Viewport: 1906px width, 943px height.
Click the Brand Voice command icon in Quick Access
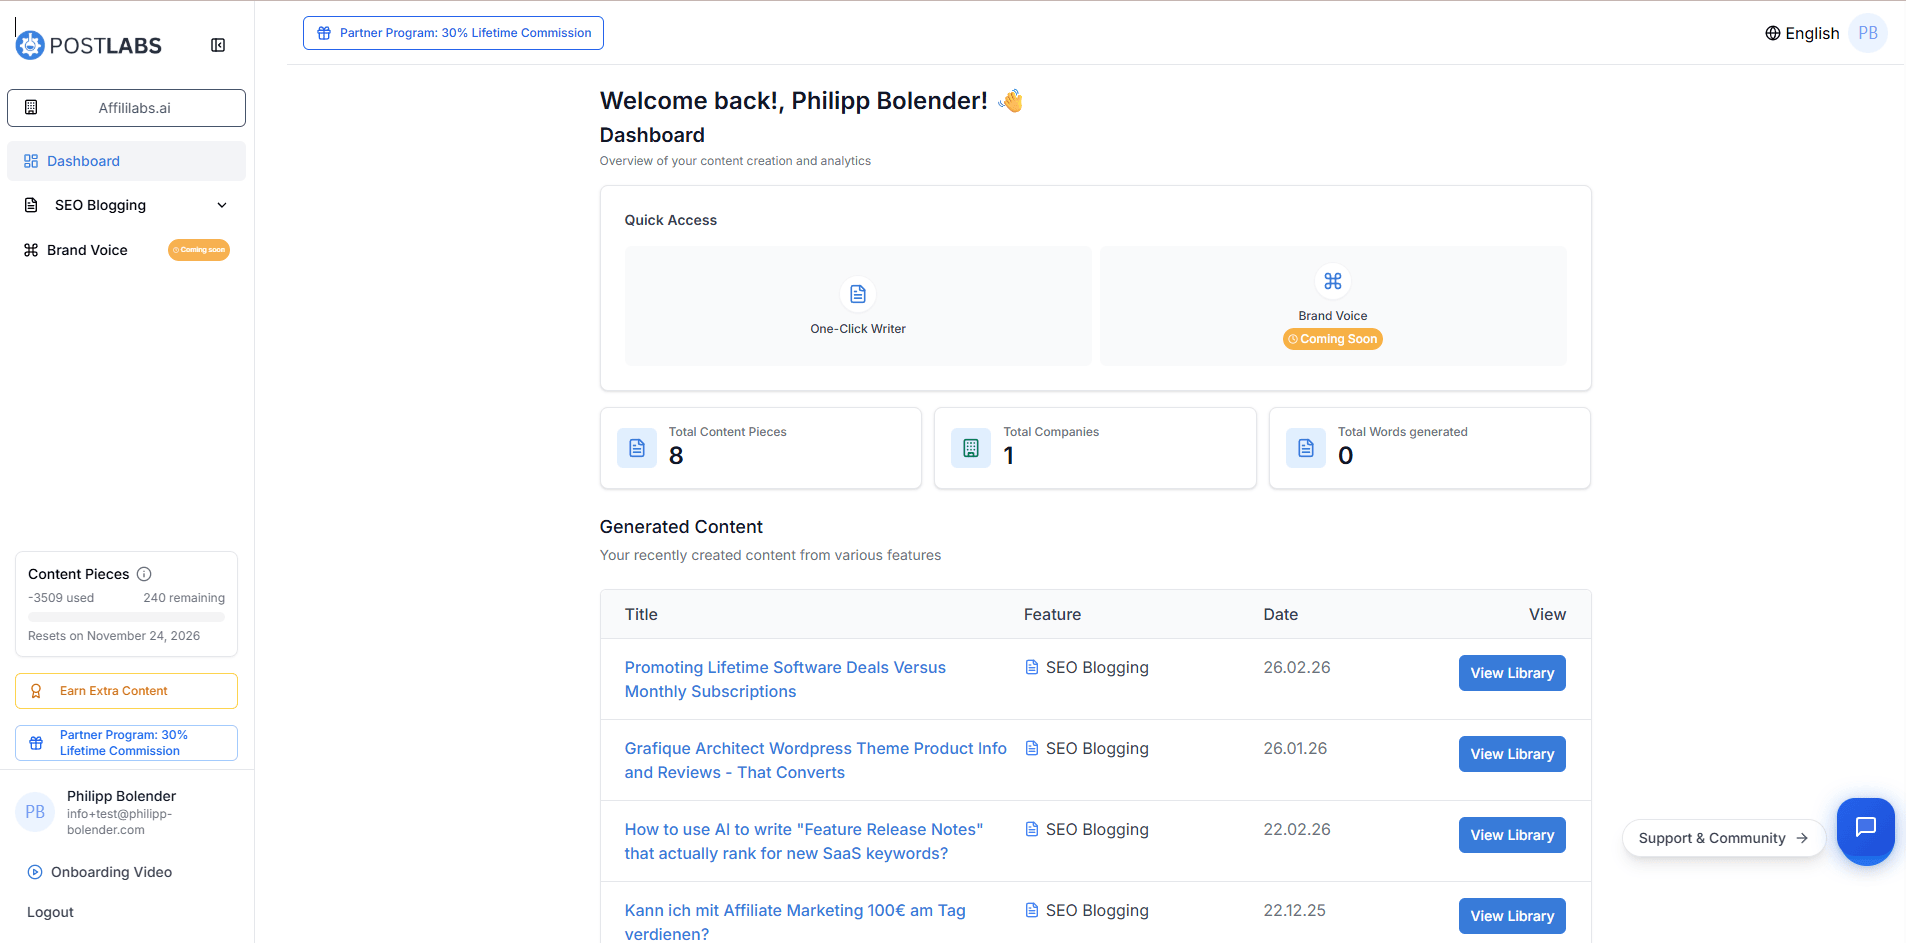pyautogui.click(x=1332, y=281)
